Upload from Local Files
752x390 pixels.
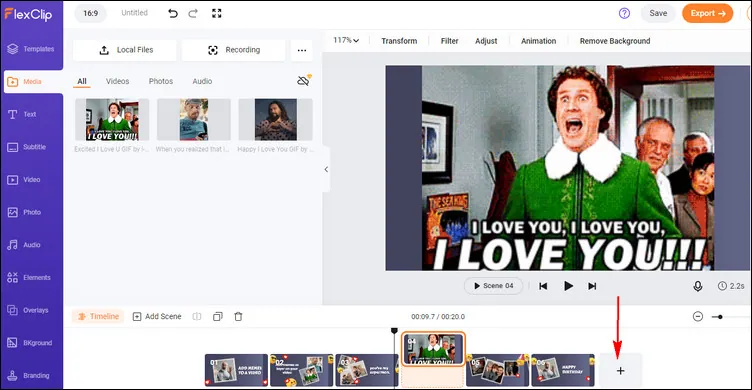point(125,50)
